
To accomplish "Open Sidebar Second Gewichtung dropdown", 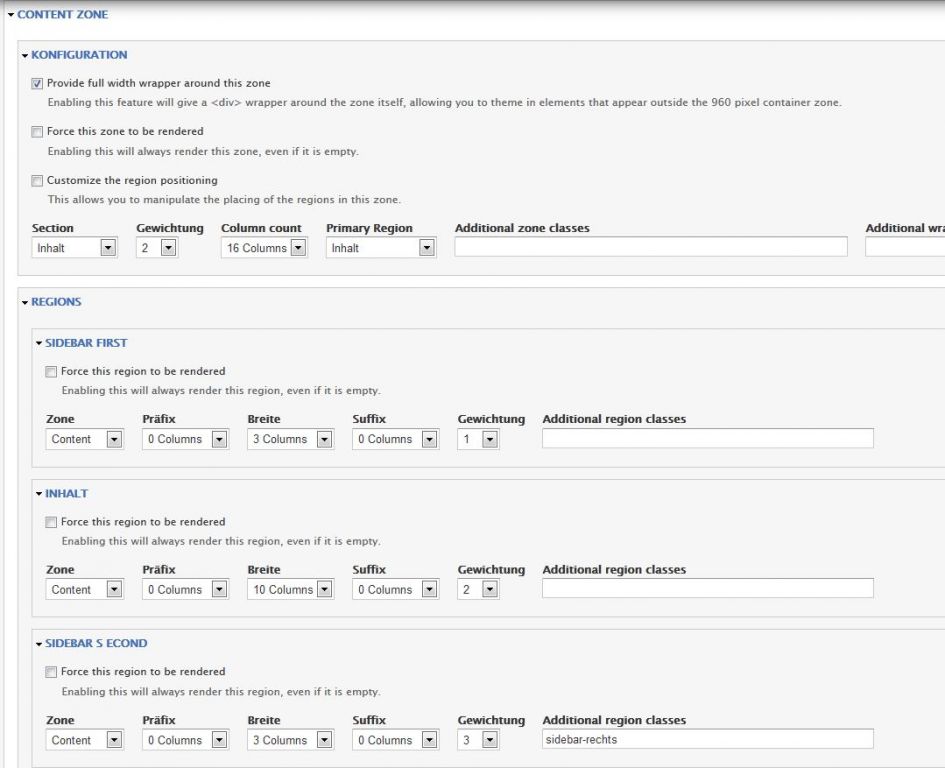I will pyautogui.click(x=478, y=741).
